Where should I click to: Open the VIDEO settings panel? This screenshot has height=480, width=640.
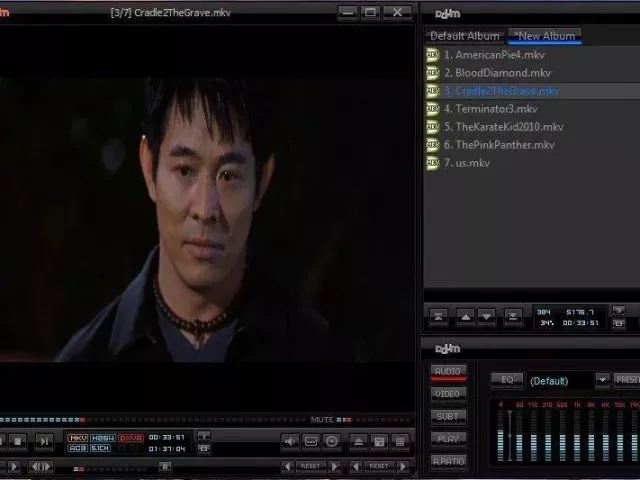point(449,394)
